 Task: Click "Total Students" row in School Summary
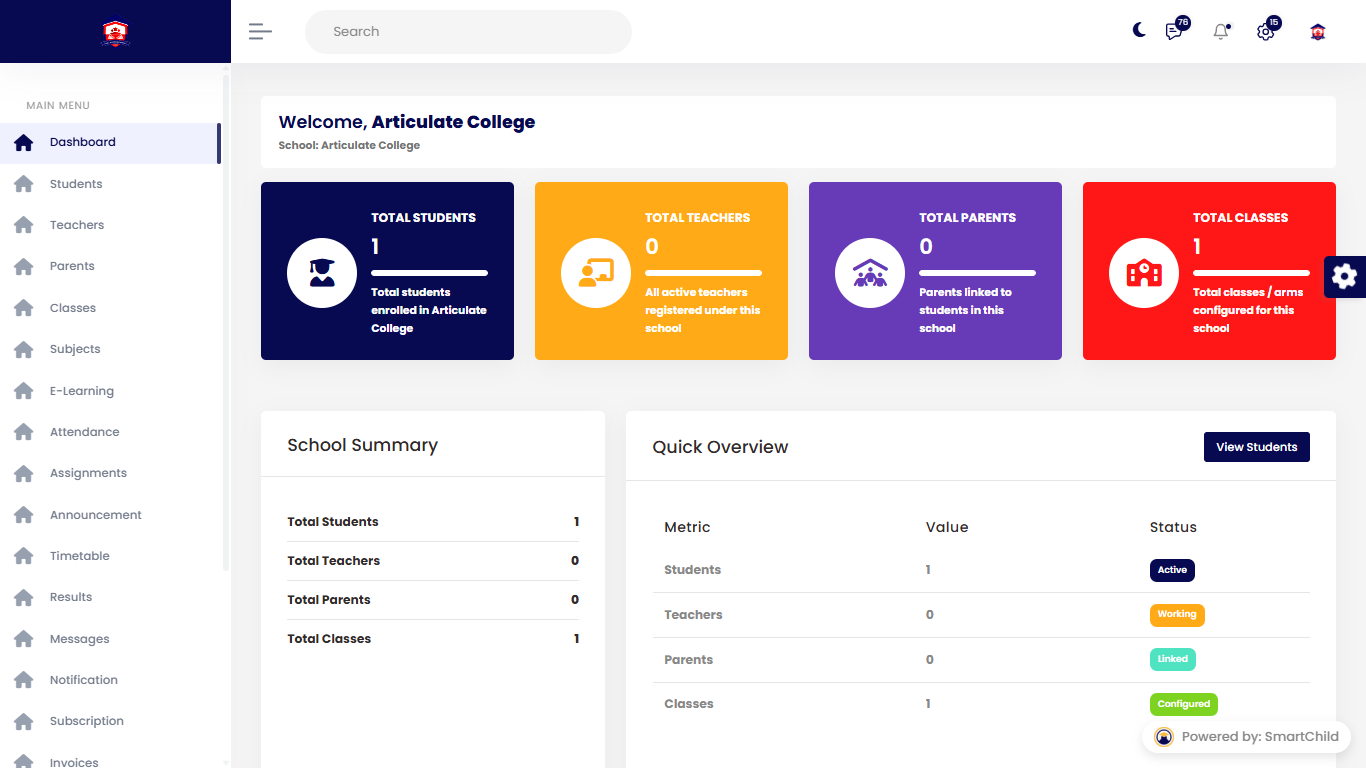(433, 522)
